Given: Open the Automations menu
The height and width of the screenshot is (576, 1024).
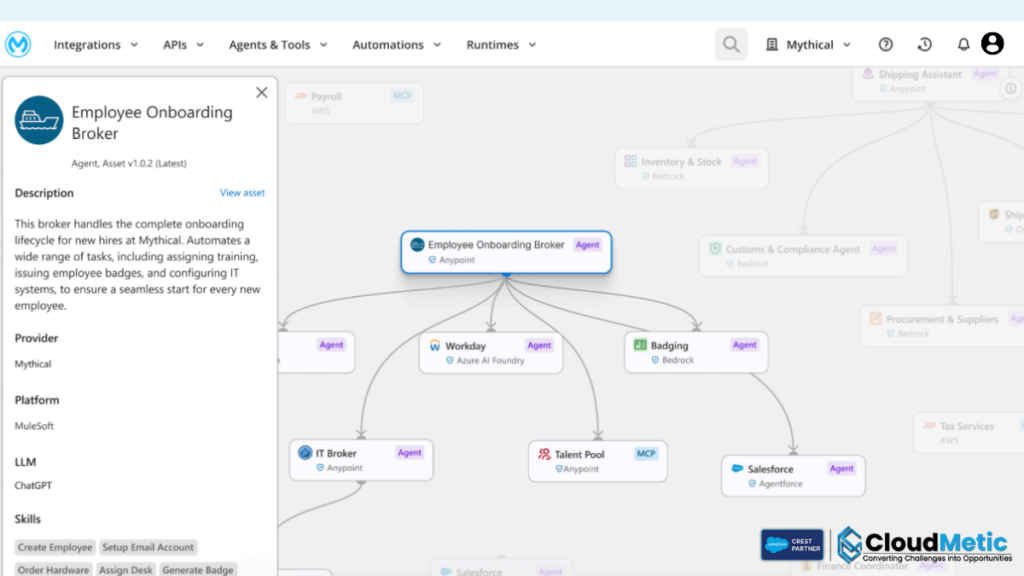Looking at the screenshot, I should pyautogui.click(x=397, y=44).
